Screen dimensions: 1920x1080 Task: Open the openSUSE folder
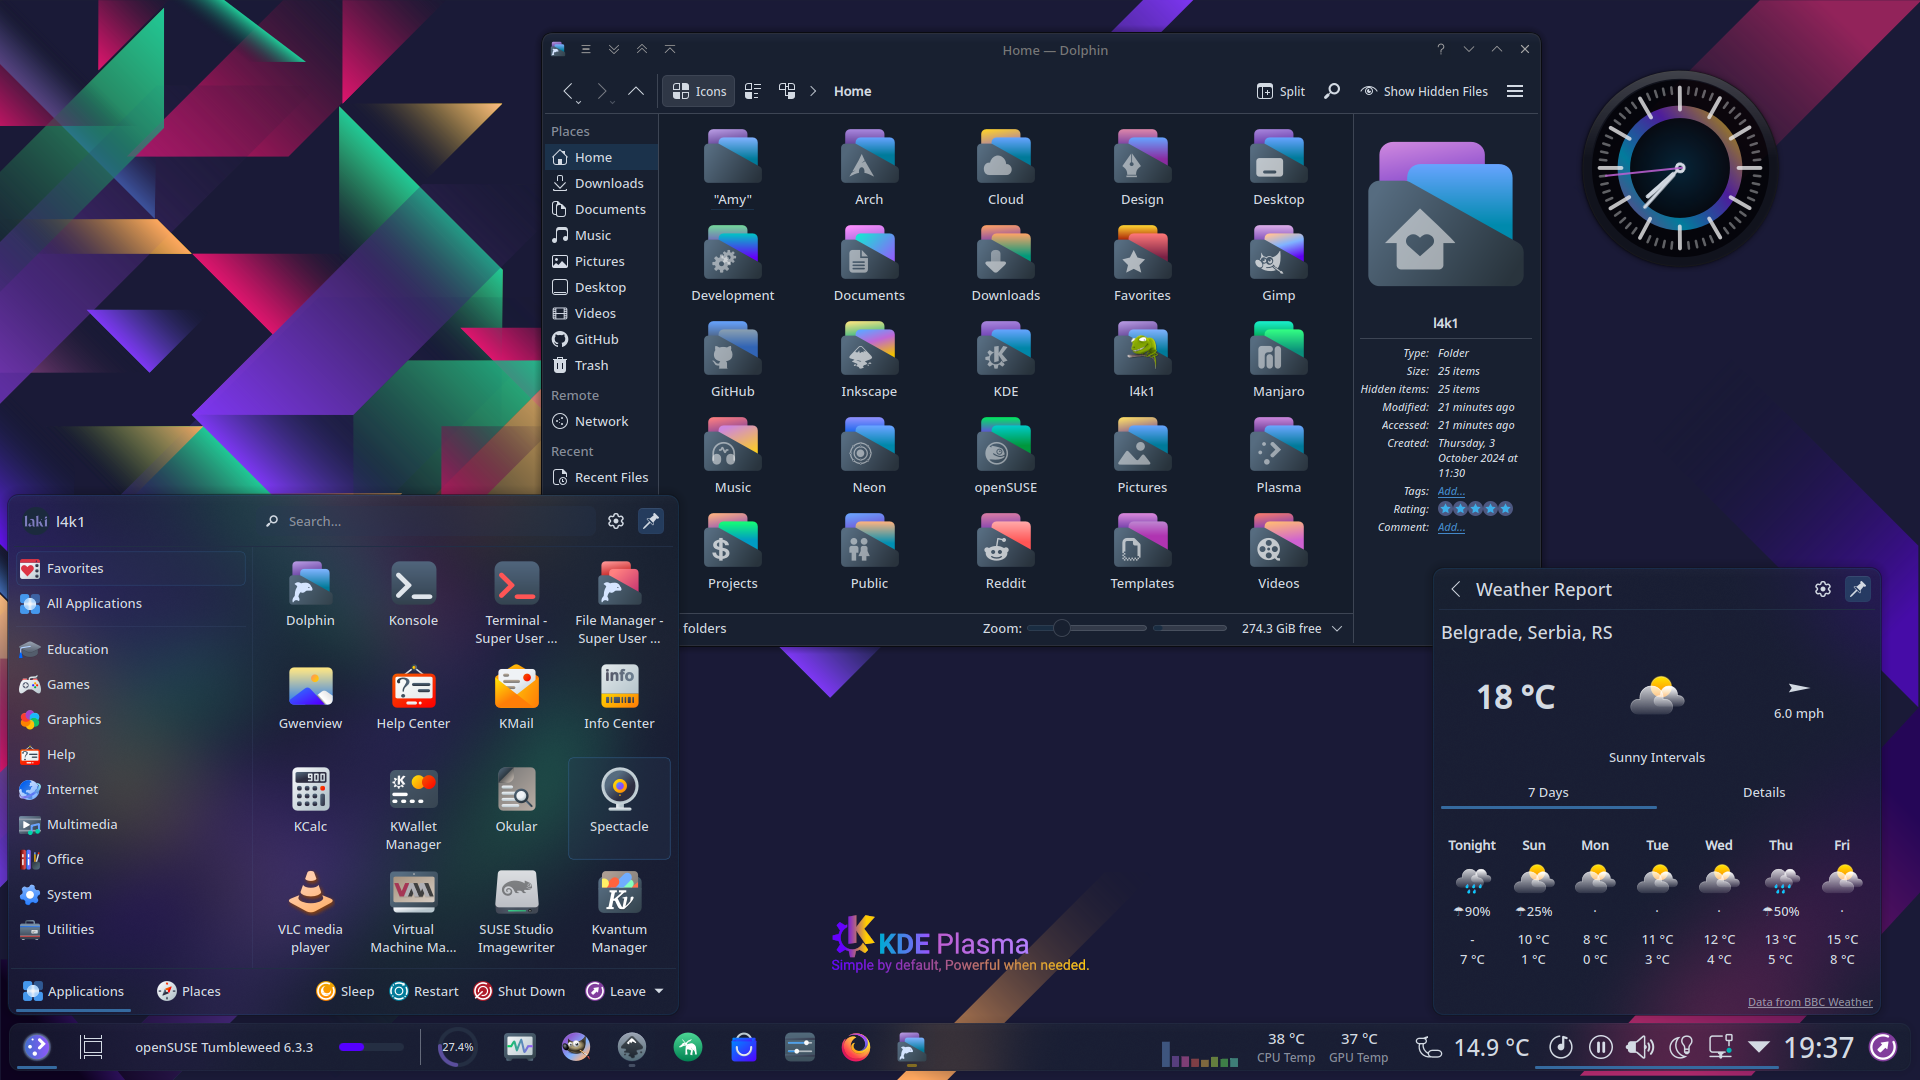click(x=1005, y=456)
